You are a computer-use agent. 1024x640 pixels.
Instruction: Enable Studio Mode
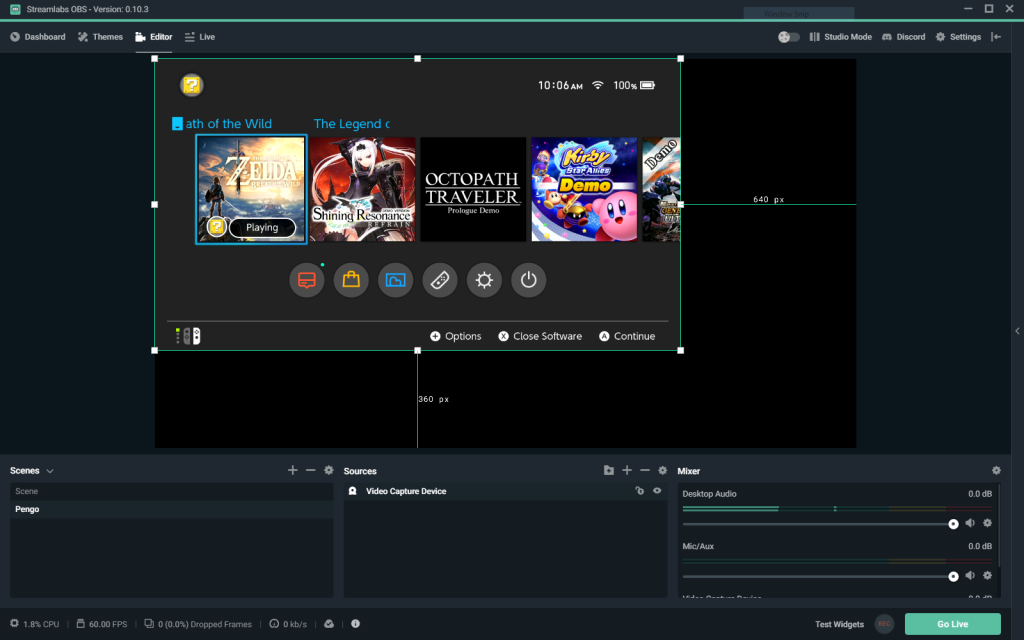tap(840, 37)
